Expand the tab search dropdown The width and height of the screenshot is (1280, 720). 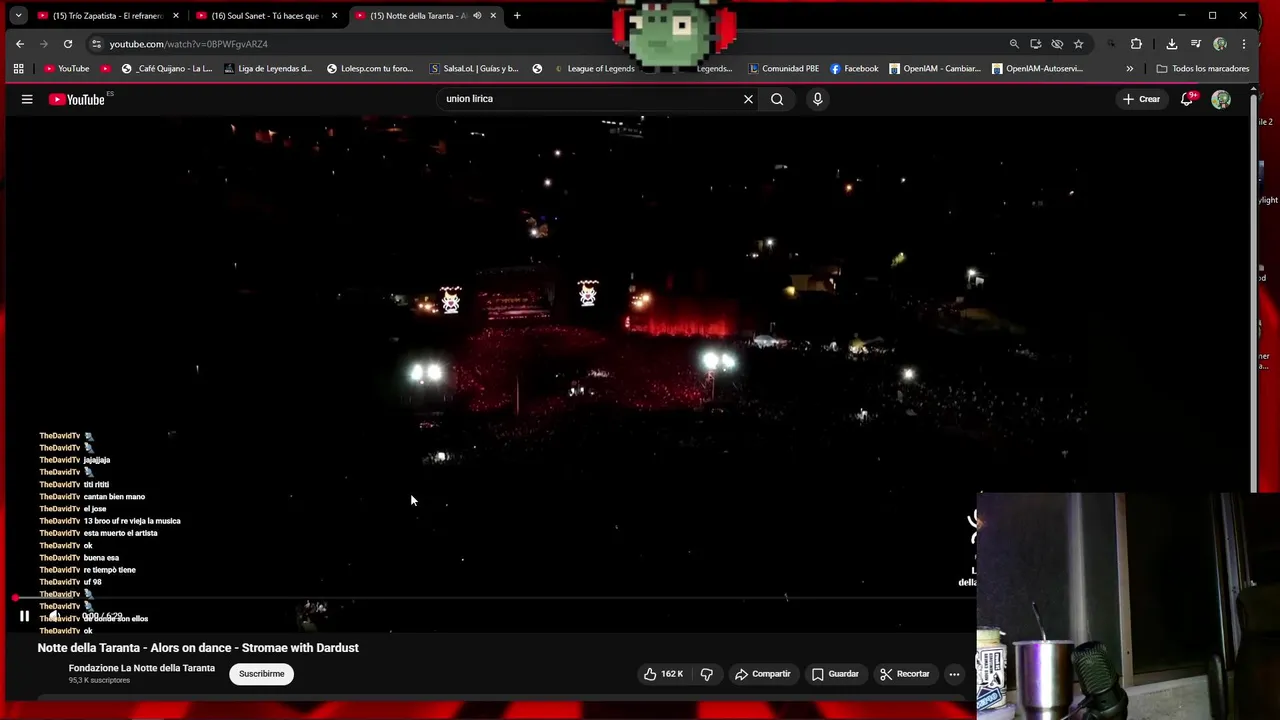pyautogui.click(x=18, y=16)
